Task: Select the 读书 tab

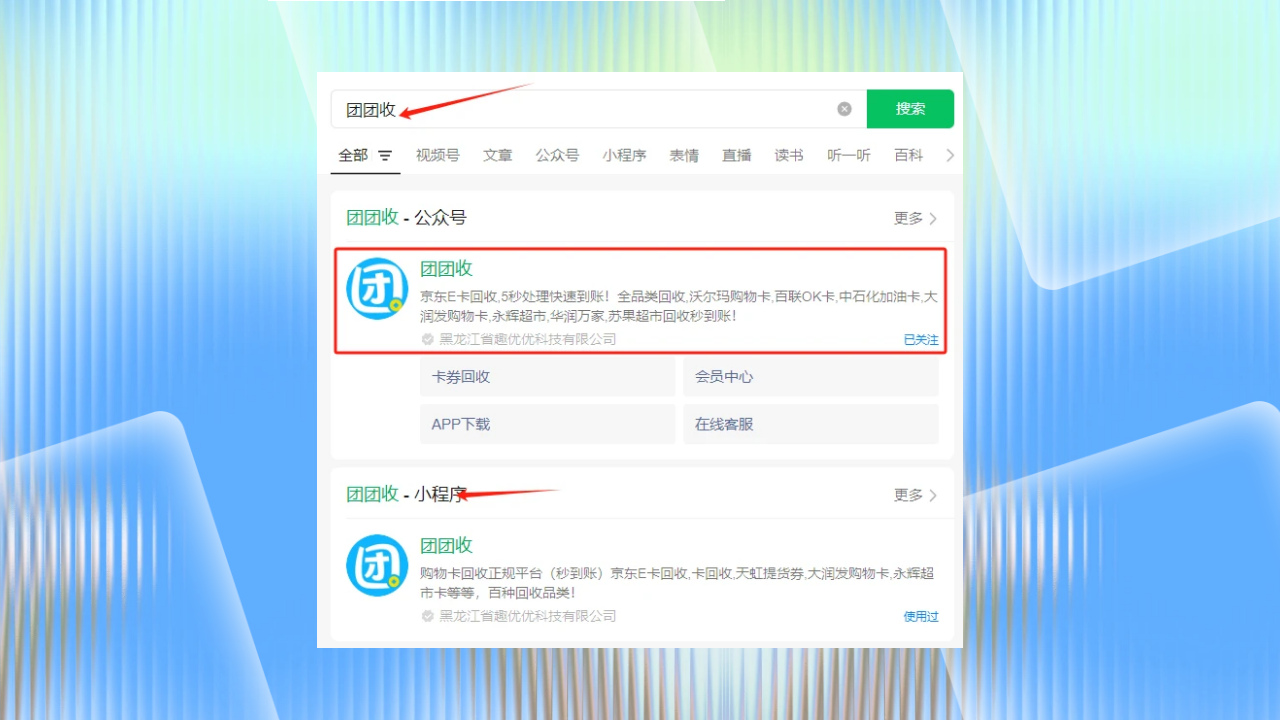Action: point(789,155)
